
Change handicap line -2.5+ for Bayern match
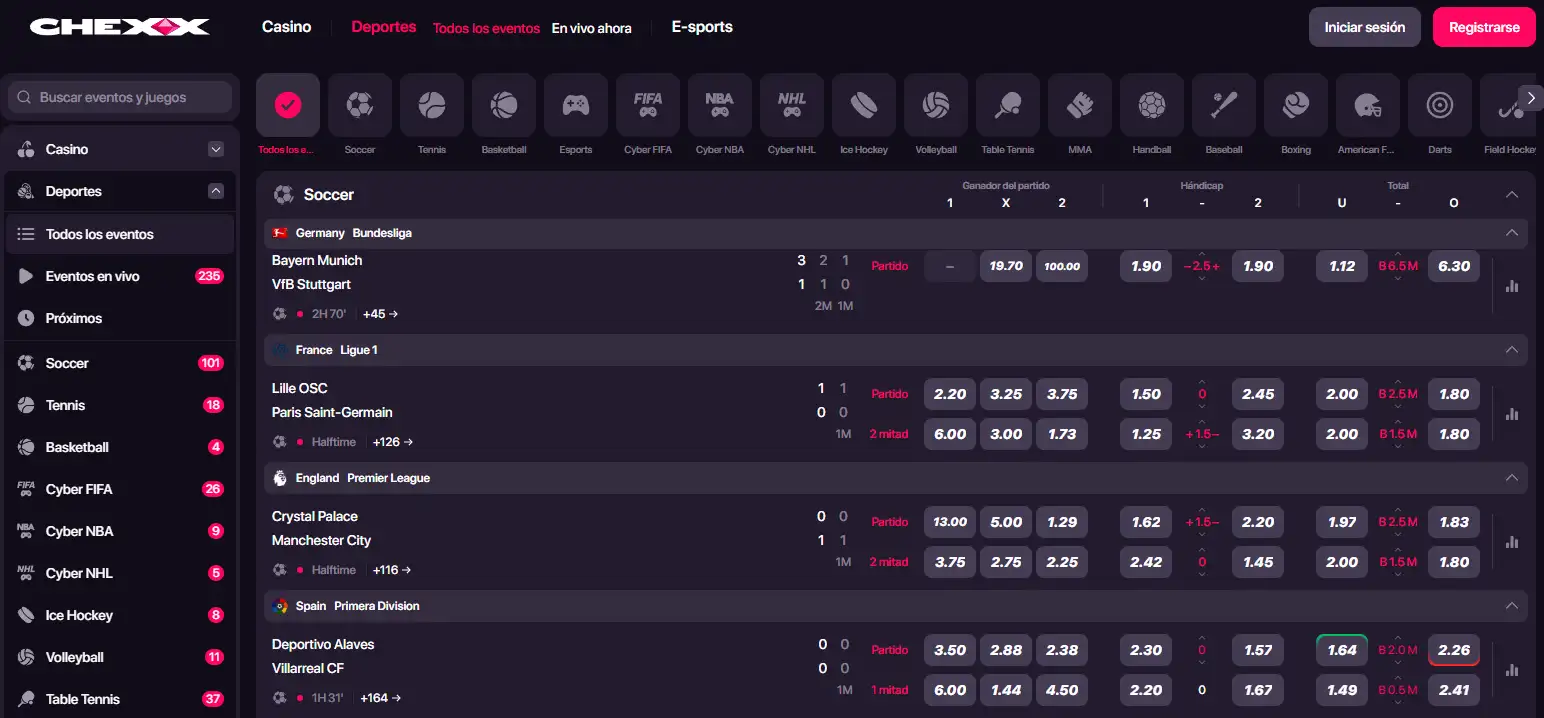pos(1202,266)
